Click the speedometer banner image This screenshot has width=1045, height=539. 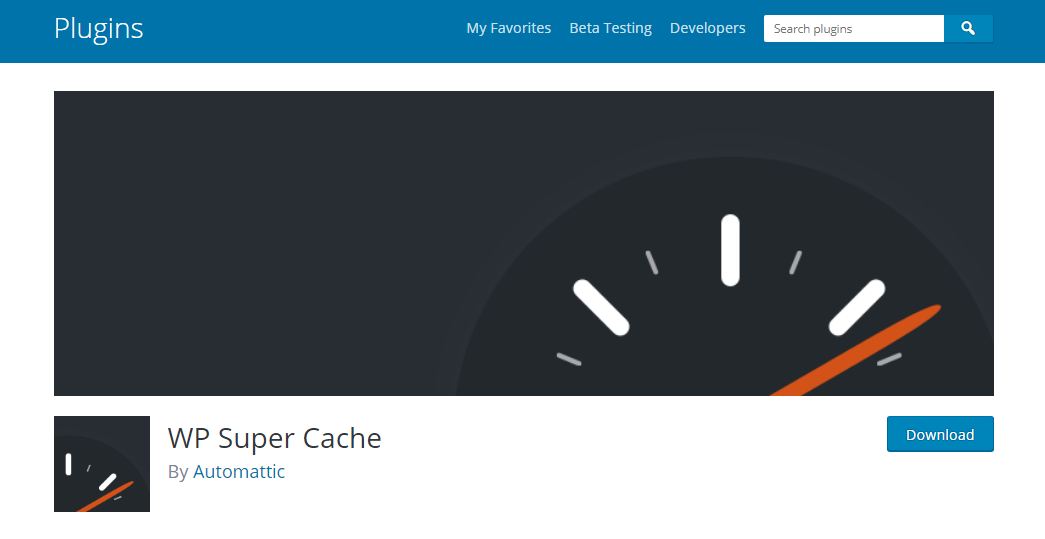[524, 243]
